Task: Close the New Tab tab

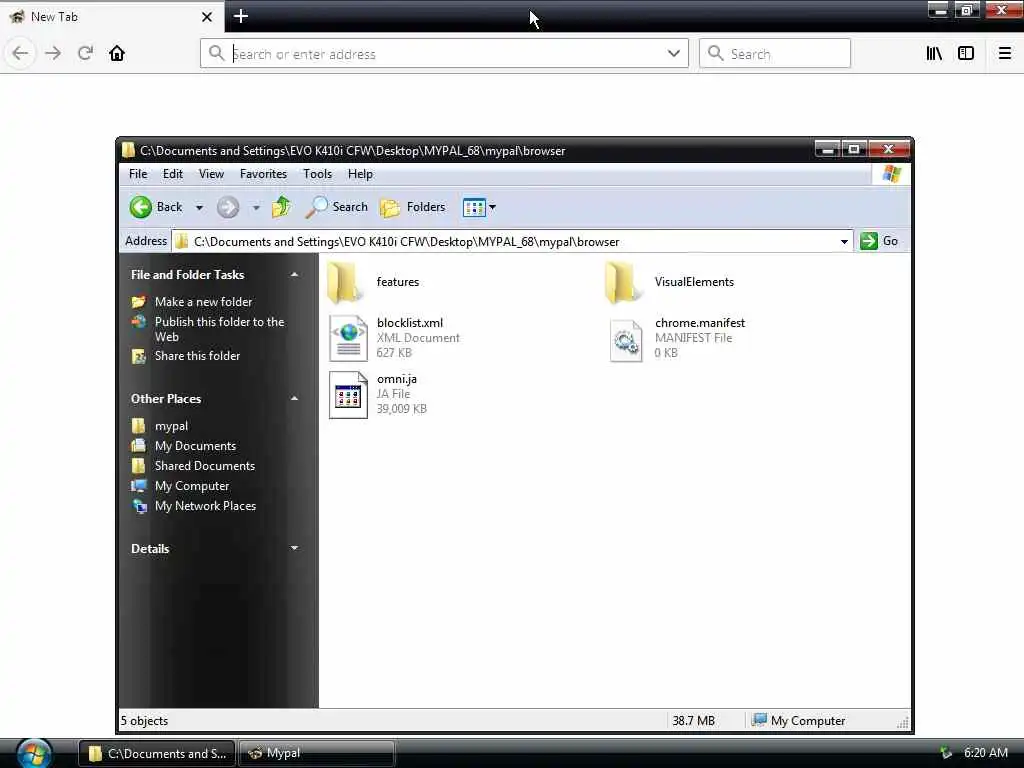Action: [x=206, y=17]
